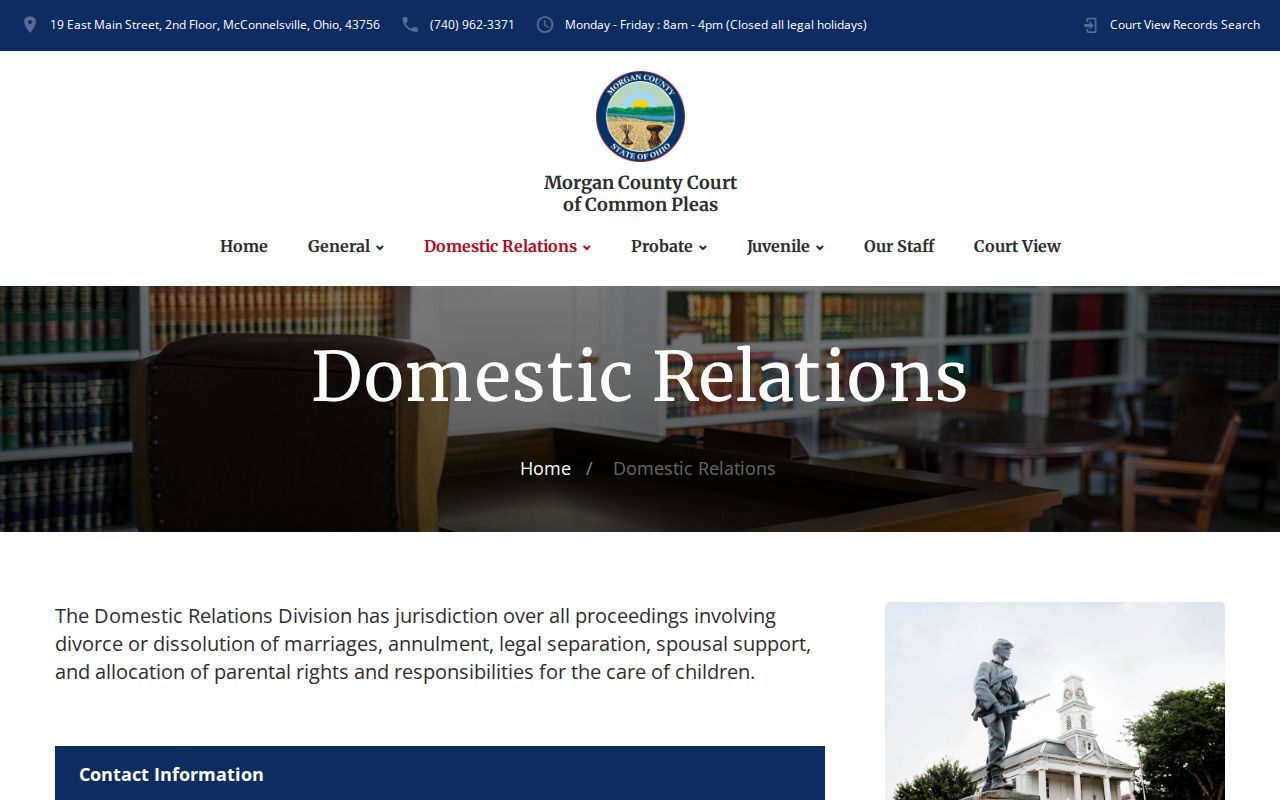This screenshot has width=1280, height=800.
Task: Click the map pin location icon
Action: [x=30, y=25]
